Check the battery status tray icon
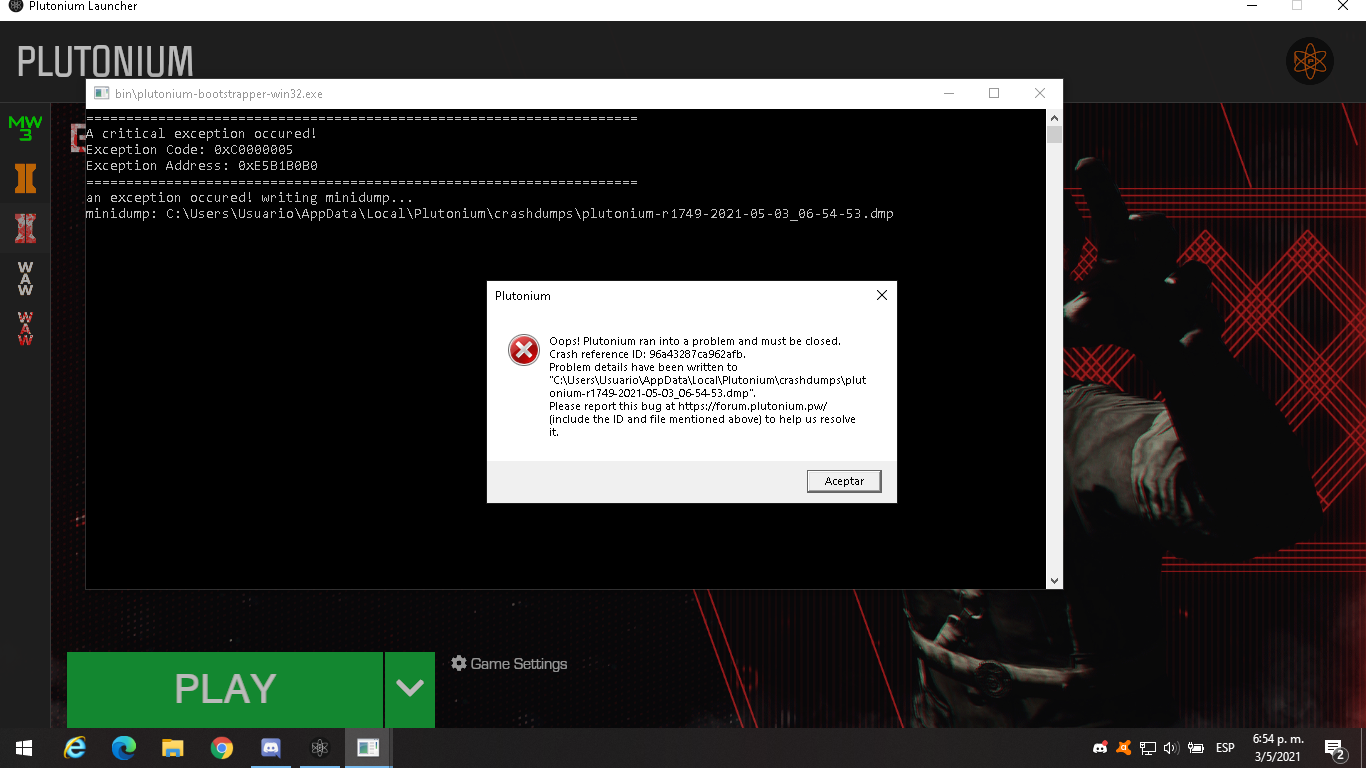The height and width of the screenshot is (768, 1366). [x=1195, y=748]
